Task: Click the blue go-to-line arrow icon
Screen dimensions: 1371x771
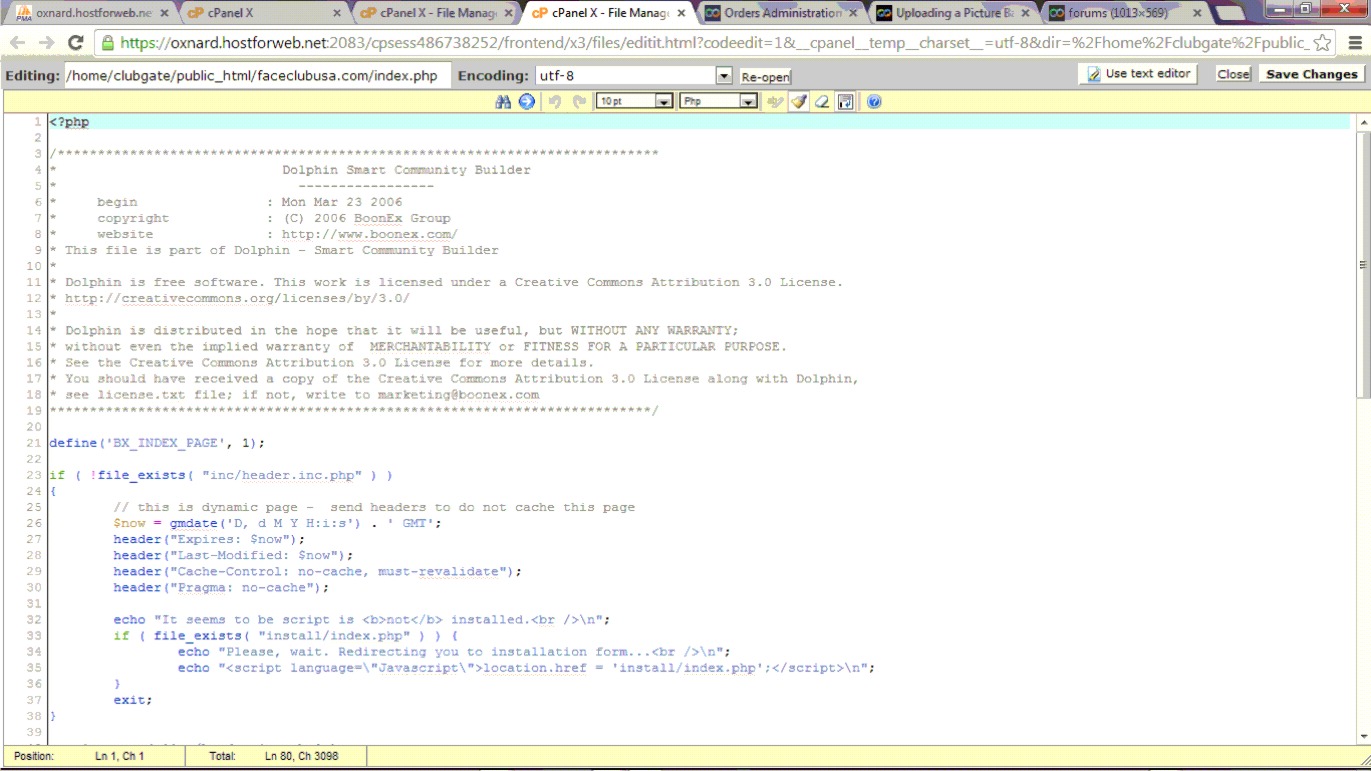Action: click(x=526, y=102)
